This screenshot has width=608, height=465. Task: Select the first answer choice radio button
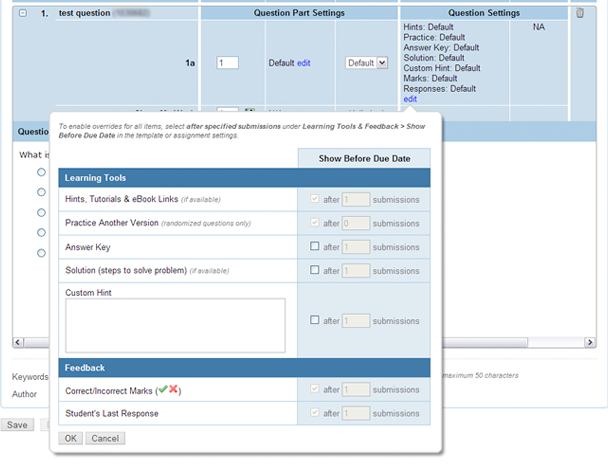(x=42, y=172)
